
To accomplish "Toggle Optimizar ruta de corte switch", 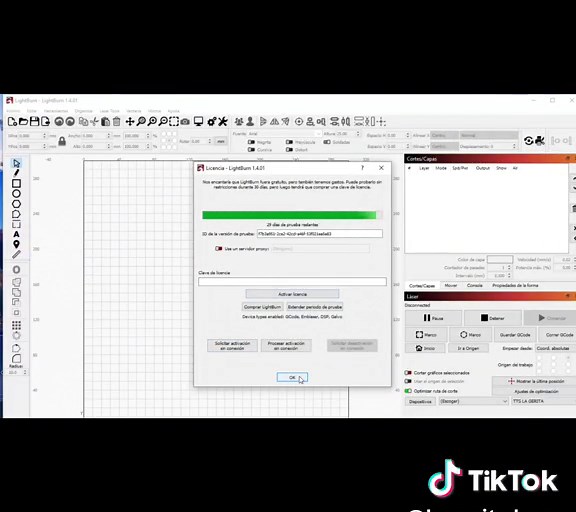I will coord(408,391).
